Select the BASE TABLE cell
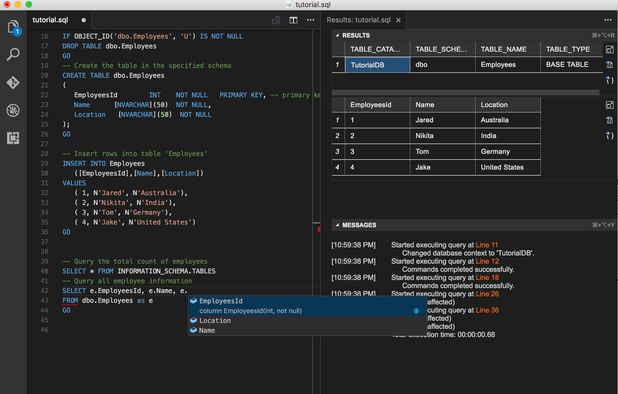 (571, 65)
